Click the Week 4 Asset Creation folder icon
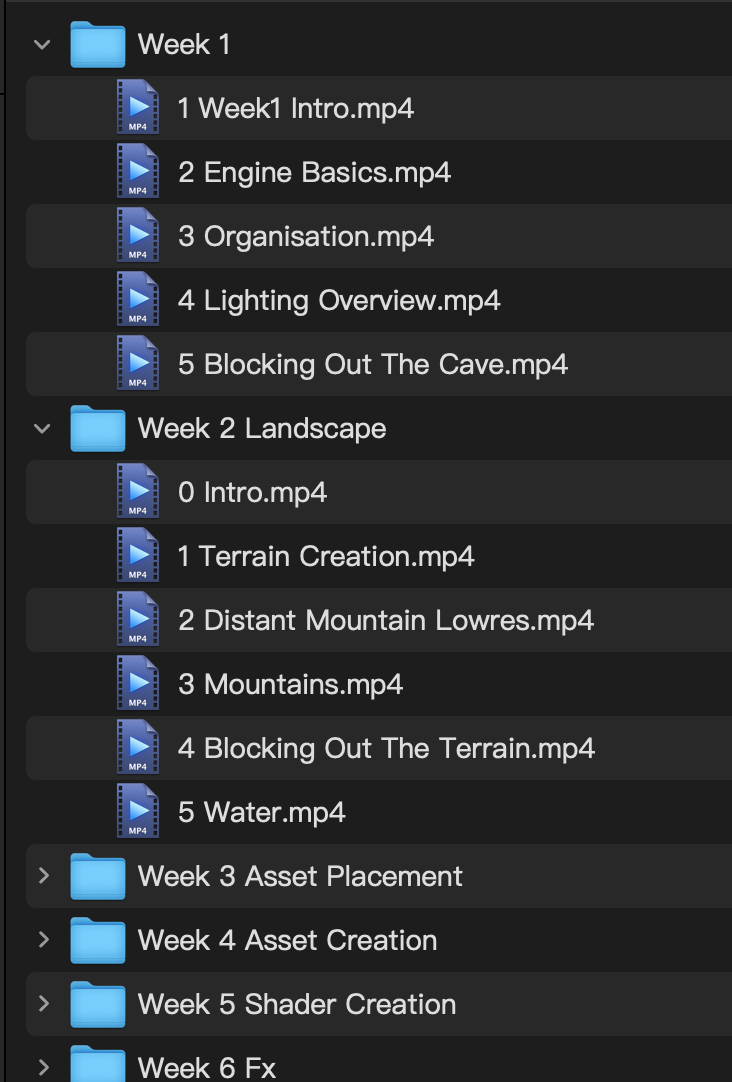The height and width of the screenshot is (1082, 732). (x=97, y=941)
